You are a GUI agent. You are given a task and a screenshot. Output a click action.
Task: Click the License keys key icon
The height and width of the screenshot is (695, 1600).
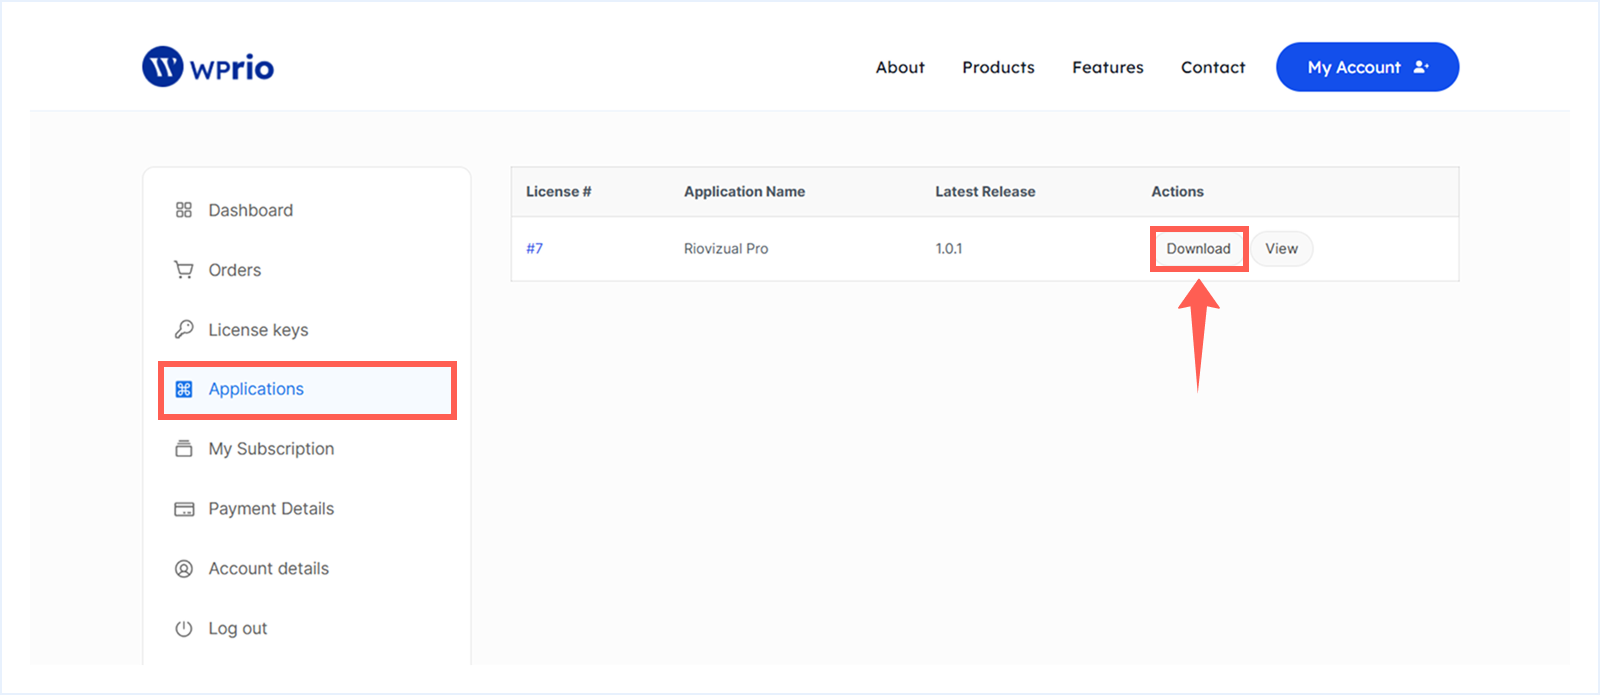(184, 329)
